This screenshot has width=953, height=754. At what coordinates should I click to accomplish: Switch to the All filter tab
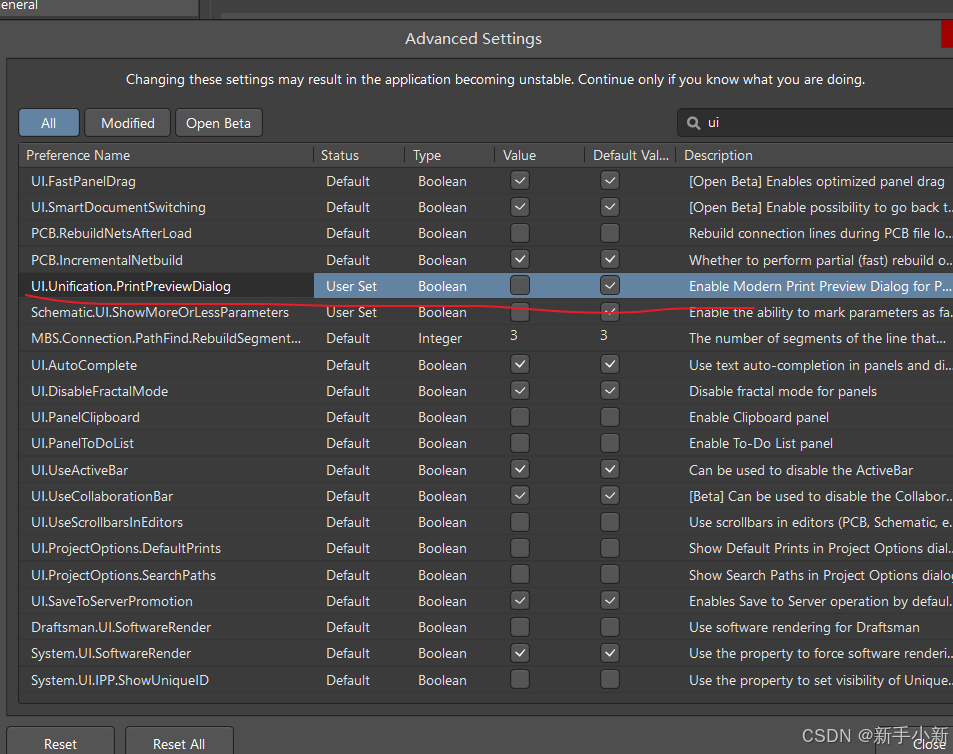pos(48,123)
